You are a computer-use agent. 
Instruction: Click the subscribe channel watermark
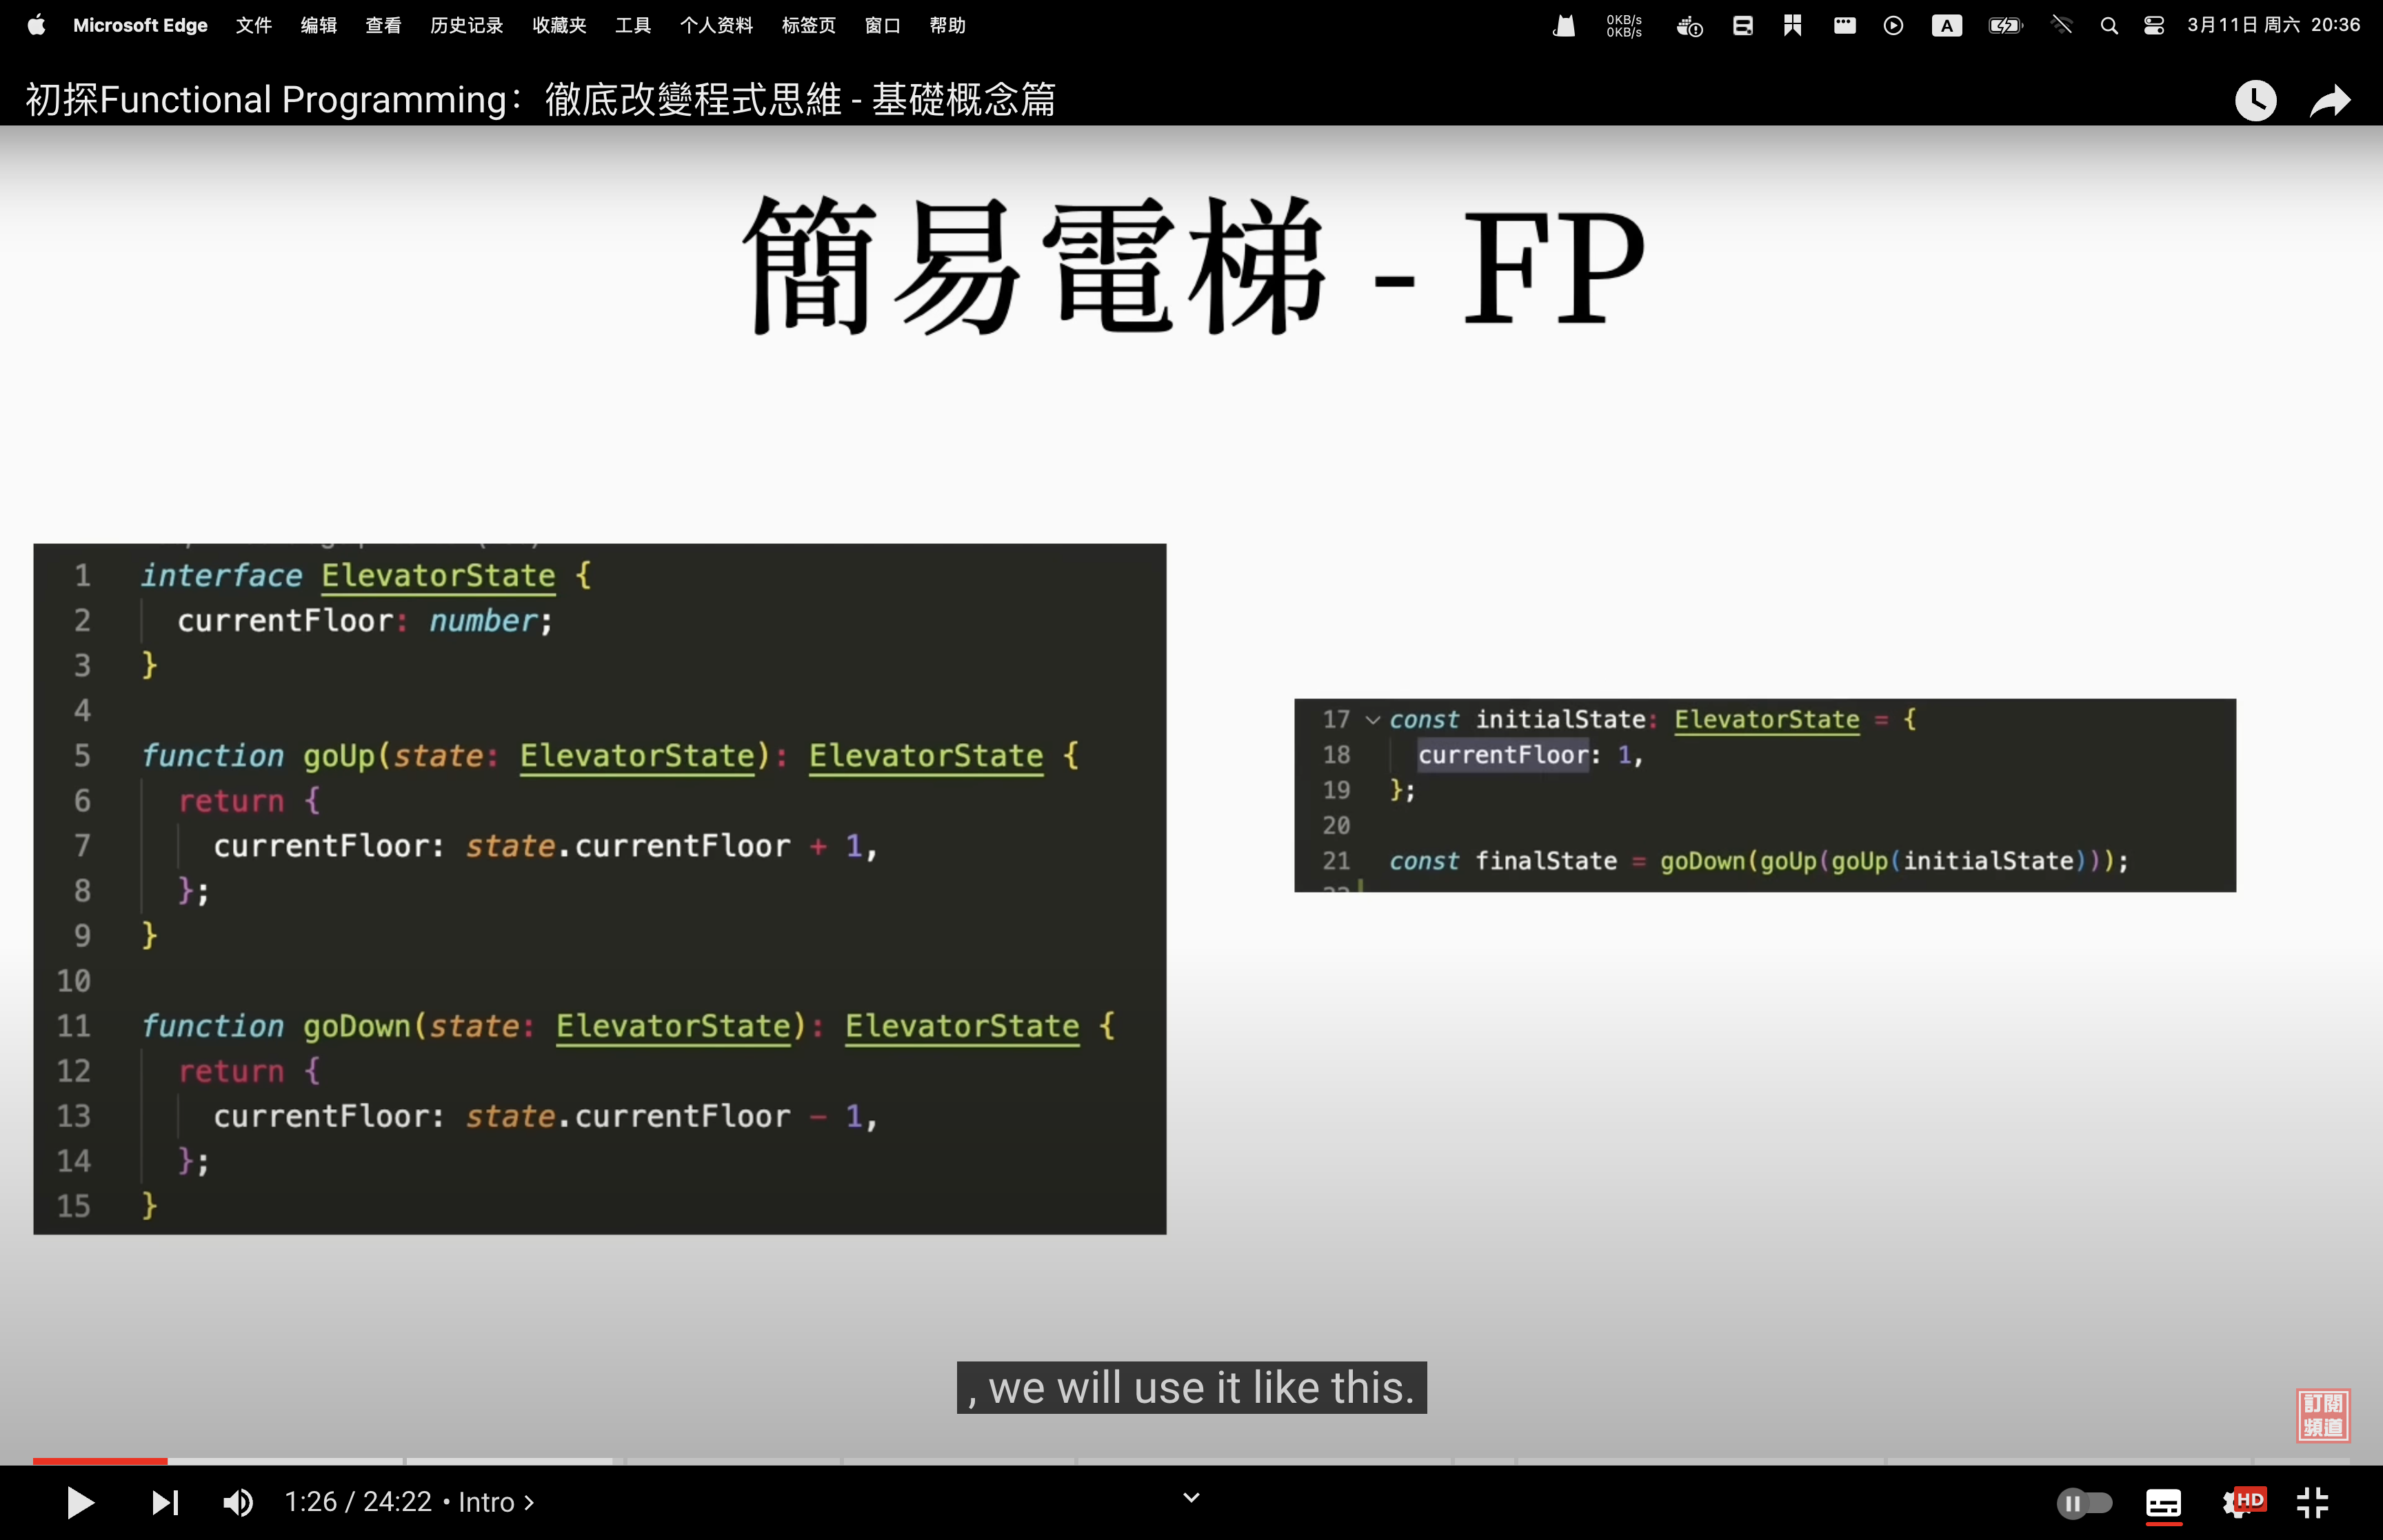(x=2323, y=1415)
